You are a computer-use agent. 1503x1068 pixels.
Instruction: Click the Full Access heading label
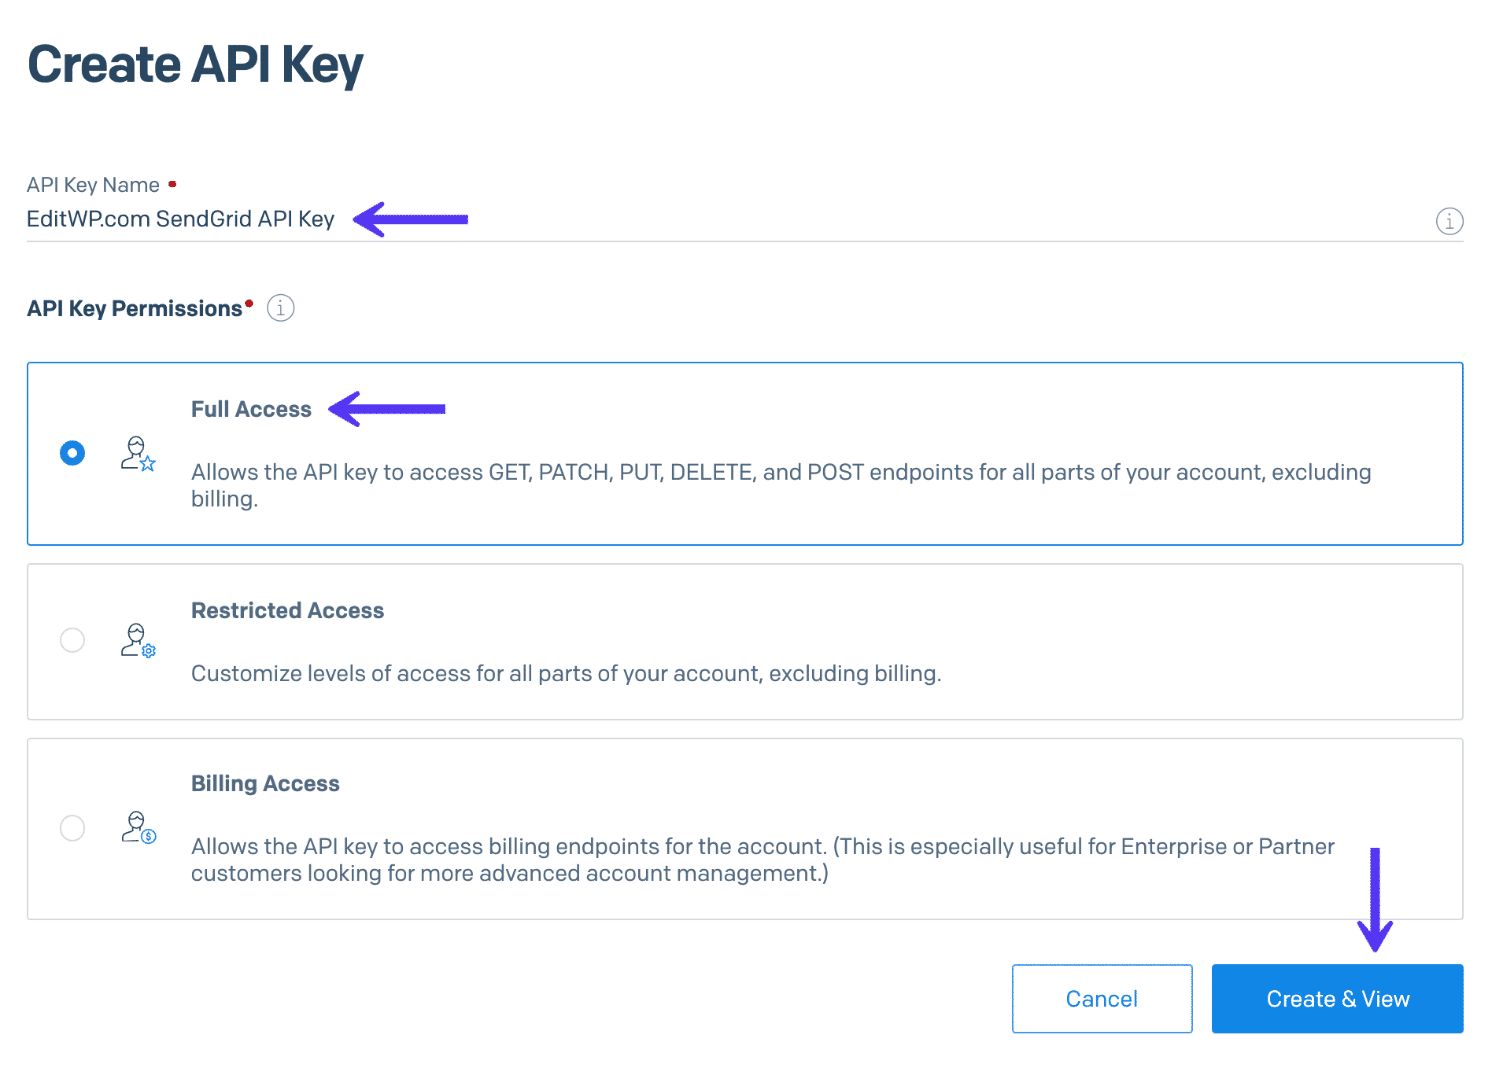[250, 409]
